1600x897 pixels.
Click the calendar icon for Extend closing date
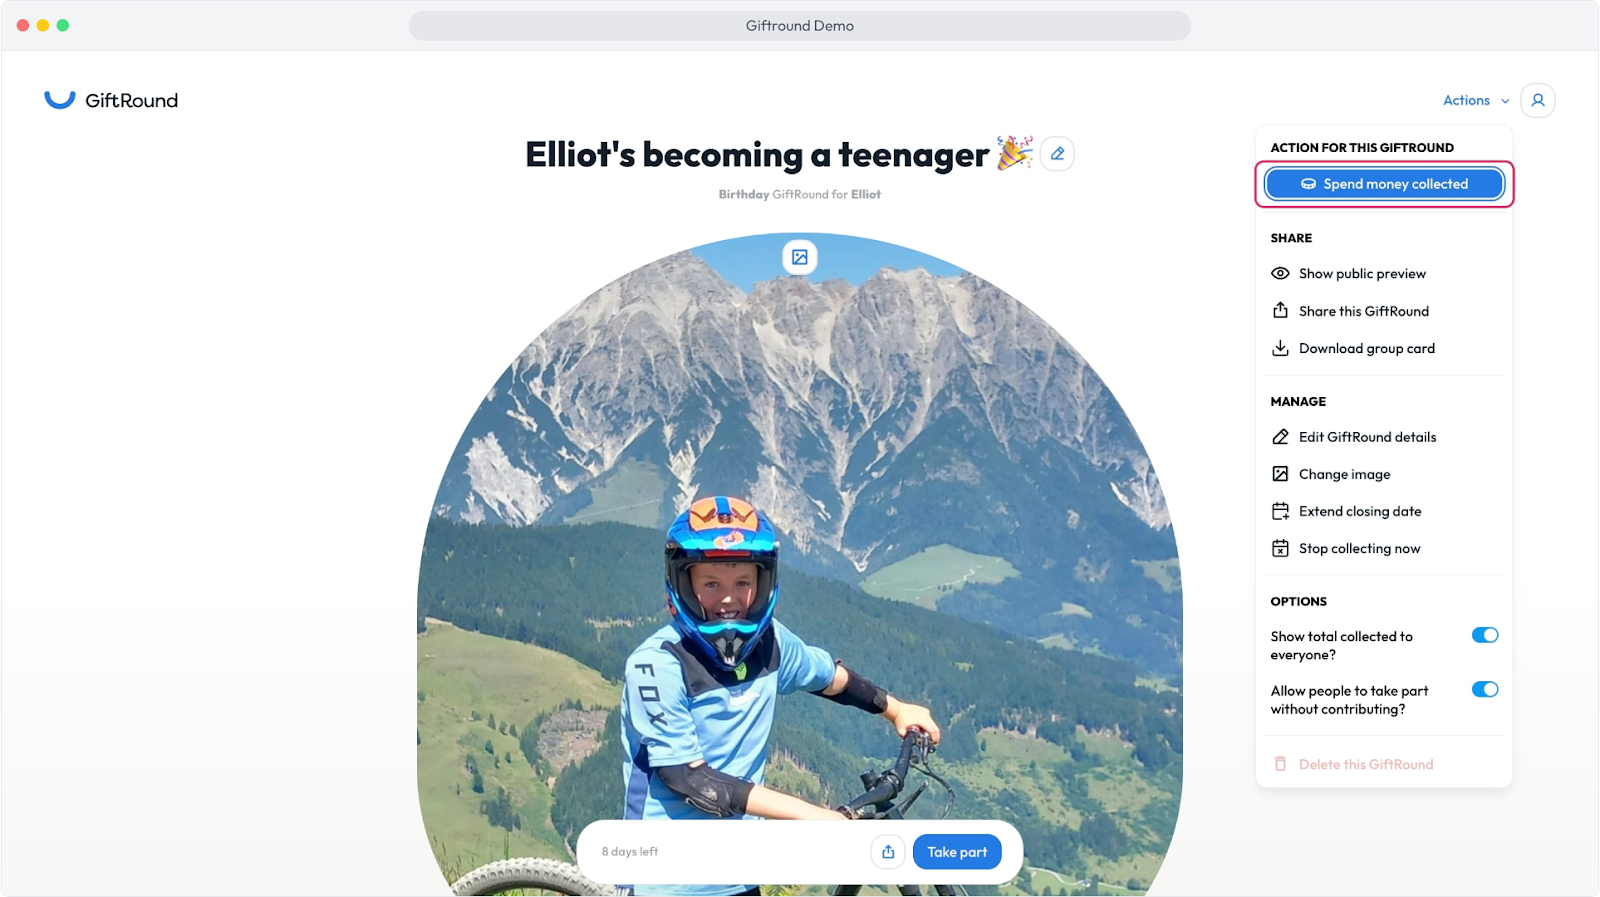(x=1280, y=511)
